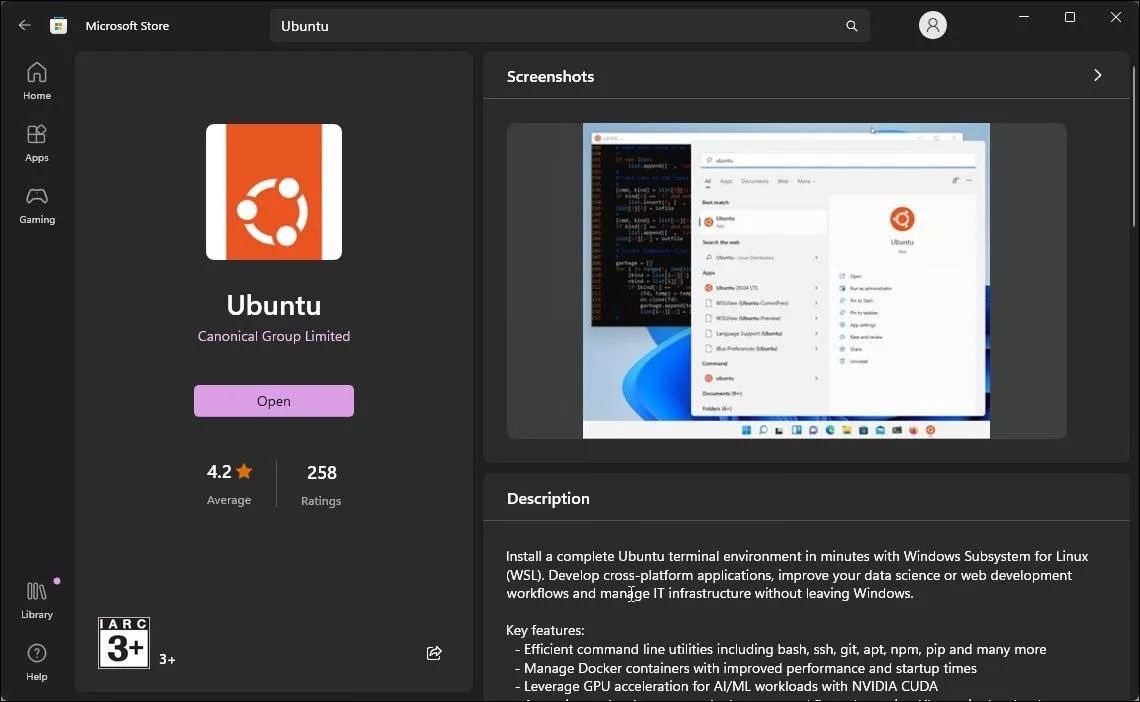Expand the Screenshots section chevron
Screen dimensions: 1140x702
pyautogui.click(x=1097, y=76)
